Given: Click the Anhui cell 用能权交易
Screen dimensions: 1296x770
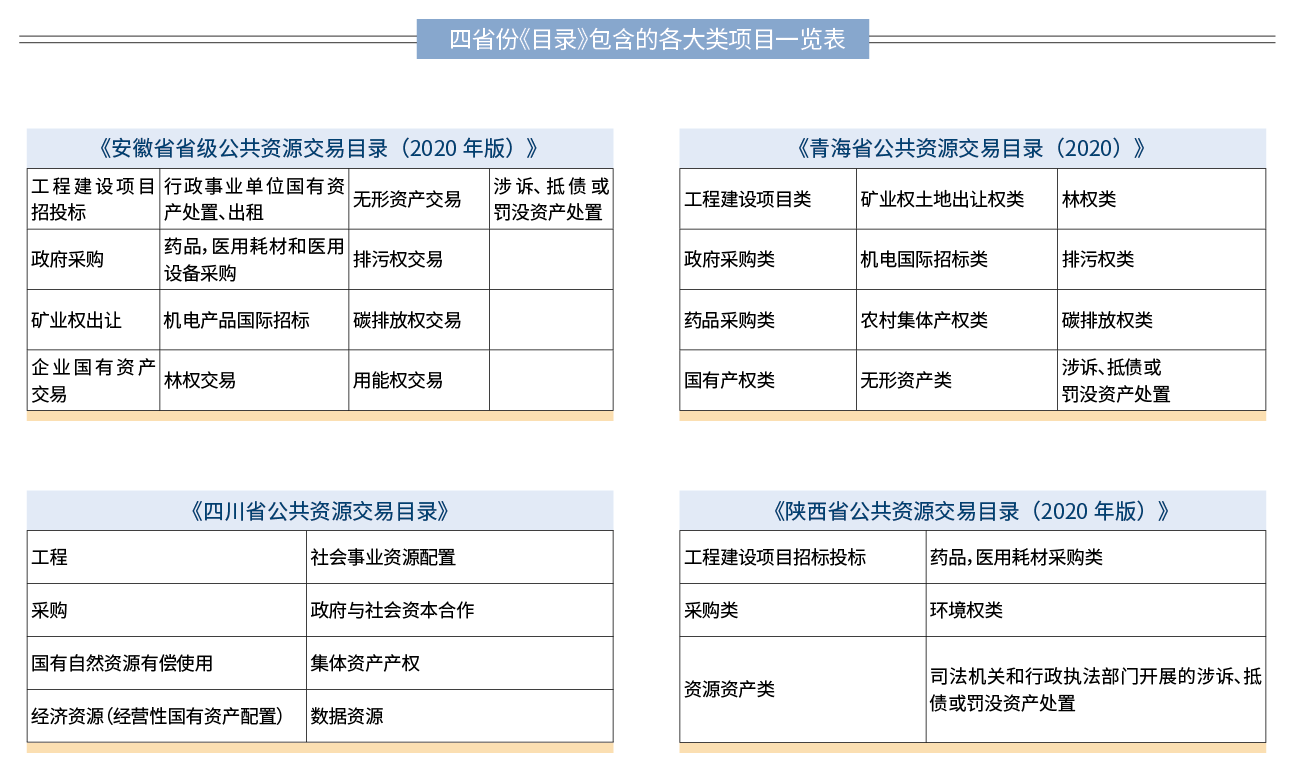Looking at the screenshot, I should [419, 380].
